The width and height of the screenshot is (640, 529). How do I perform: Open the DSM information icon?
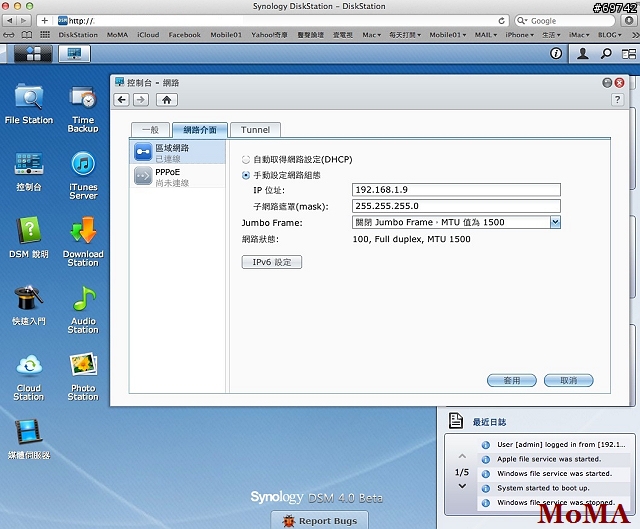point(556,53)
